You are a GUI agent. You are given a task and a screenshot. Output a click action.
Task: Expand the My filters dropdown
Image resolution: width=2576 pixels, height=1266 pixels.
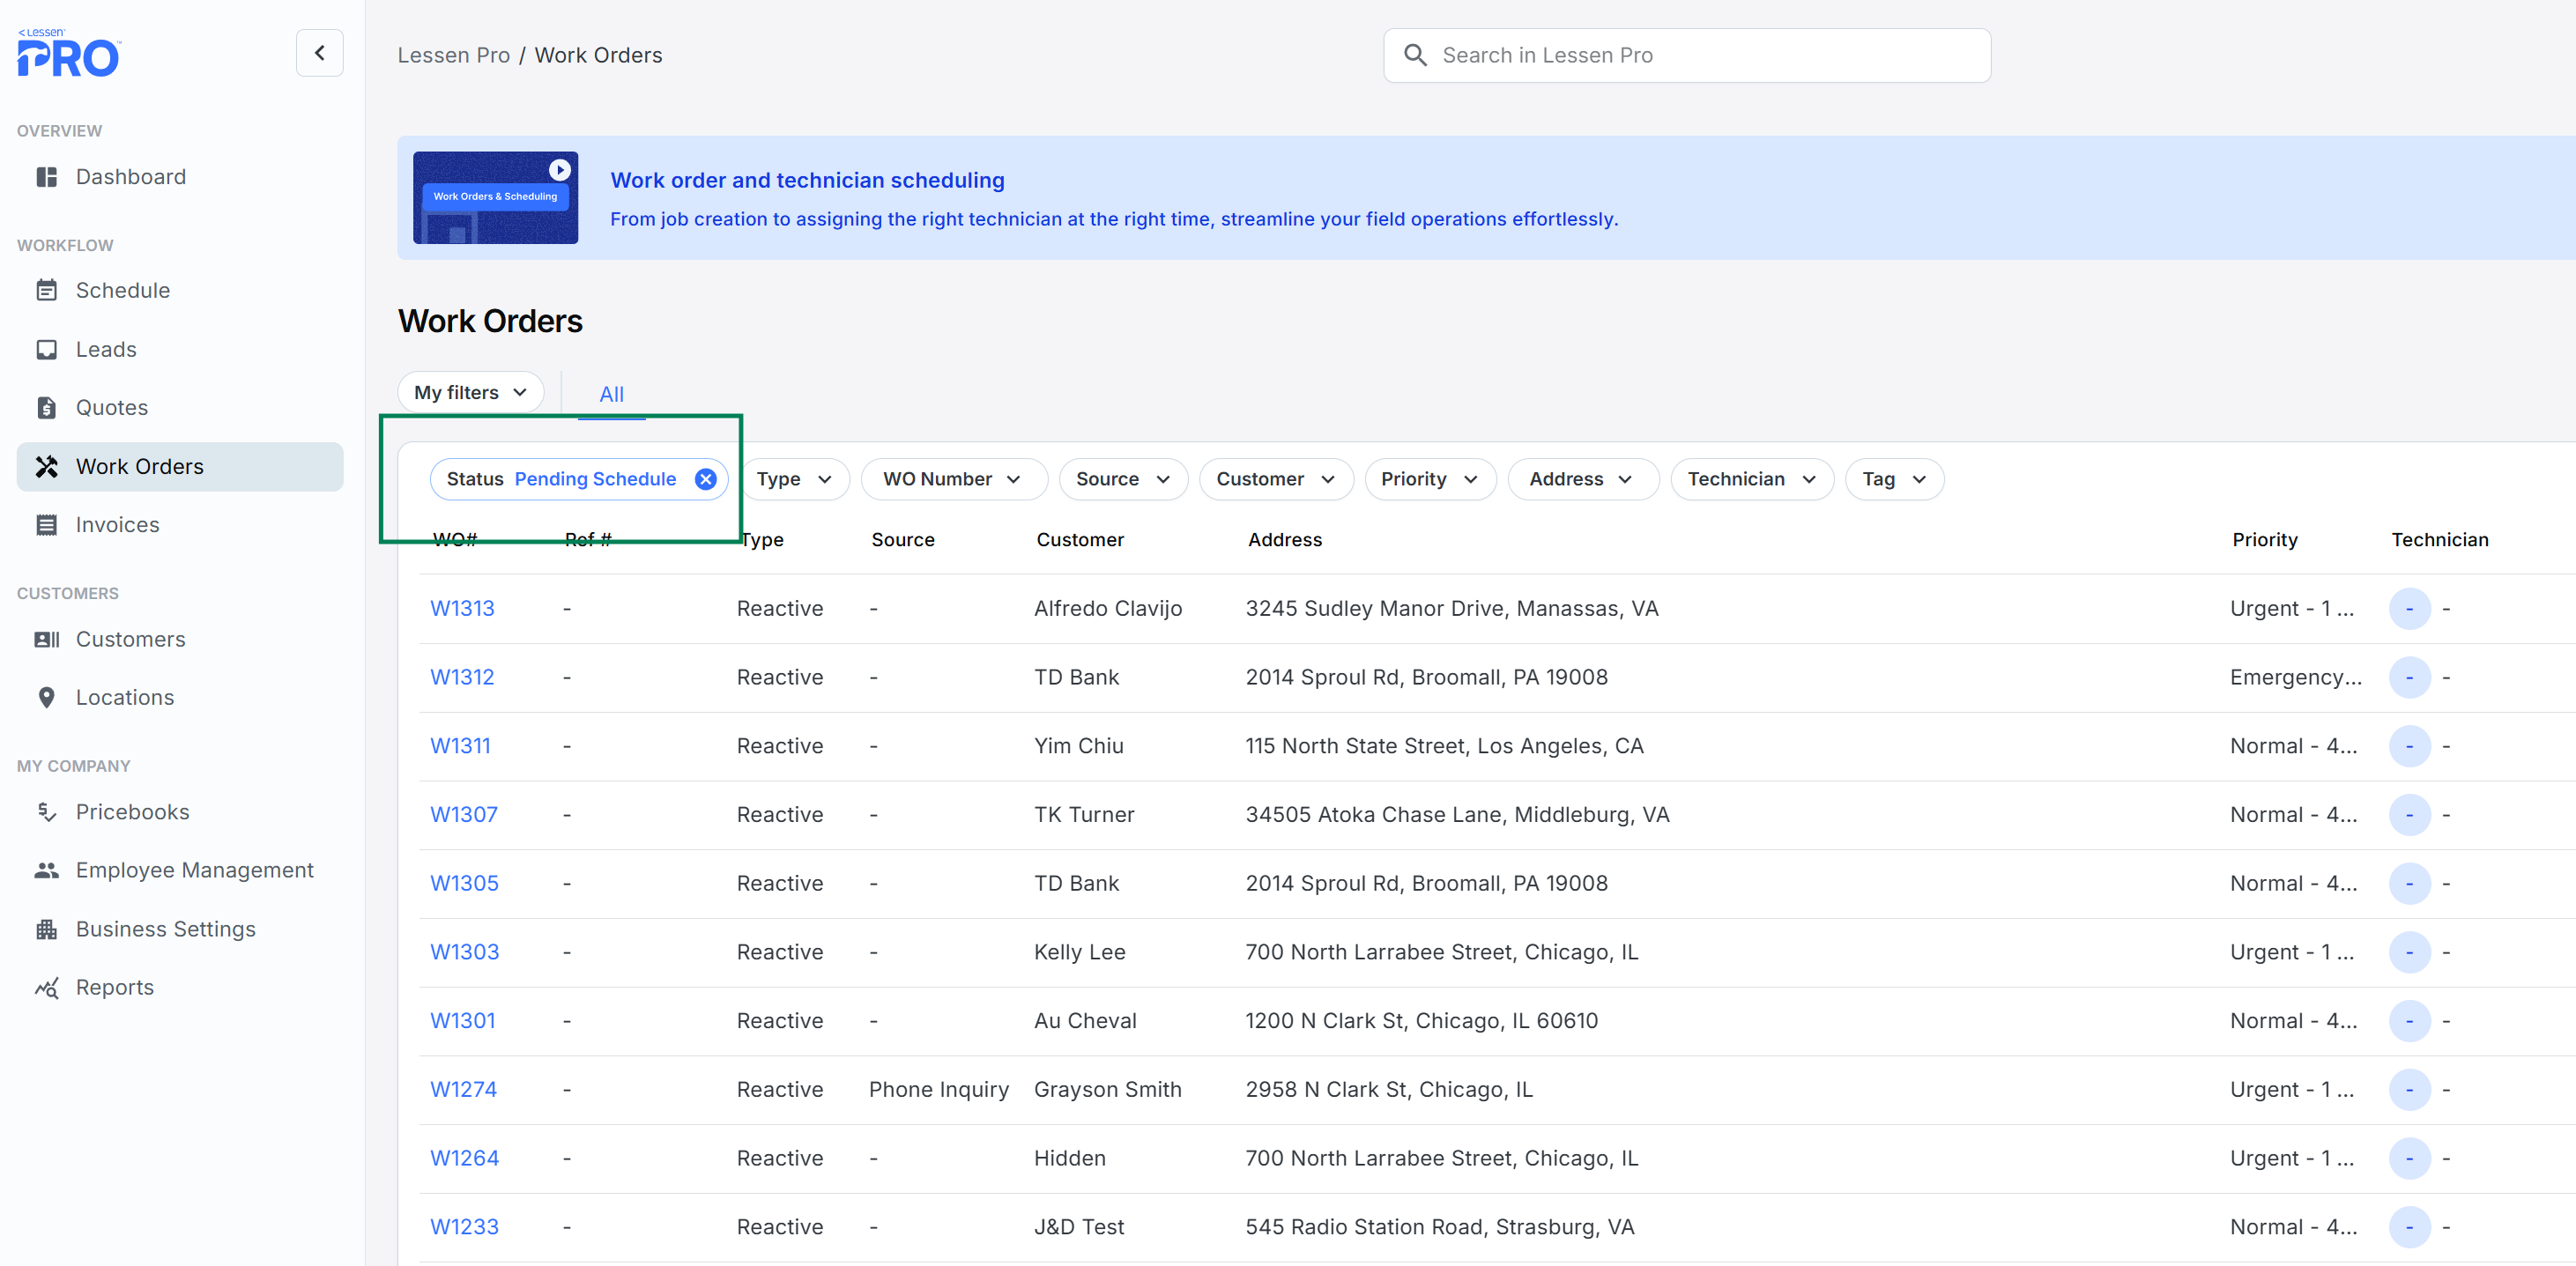470,392
